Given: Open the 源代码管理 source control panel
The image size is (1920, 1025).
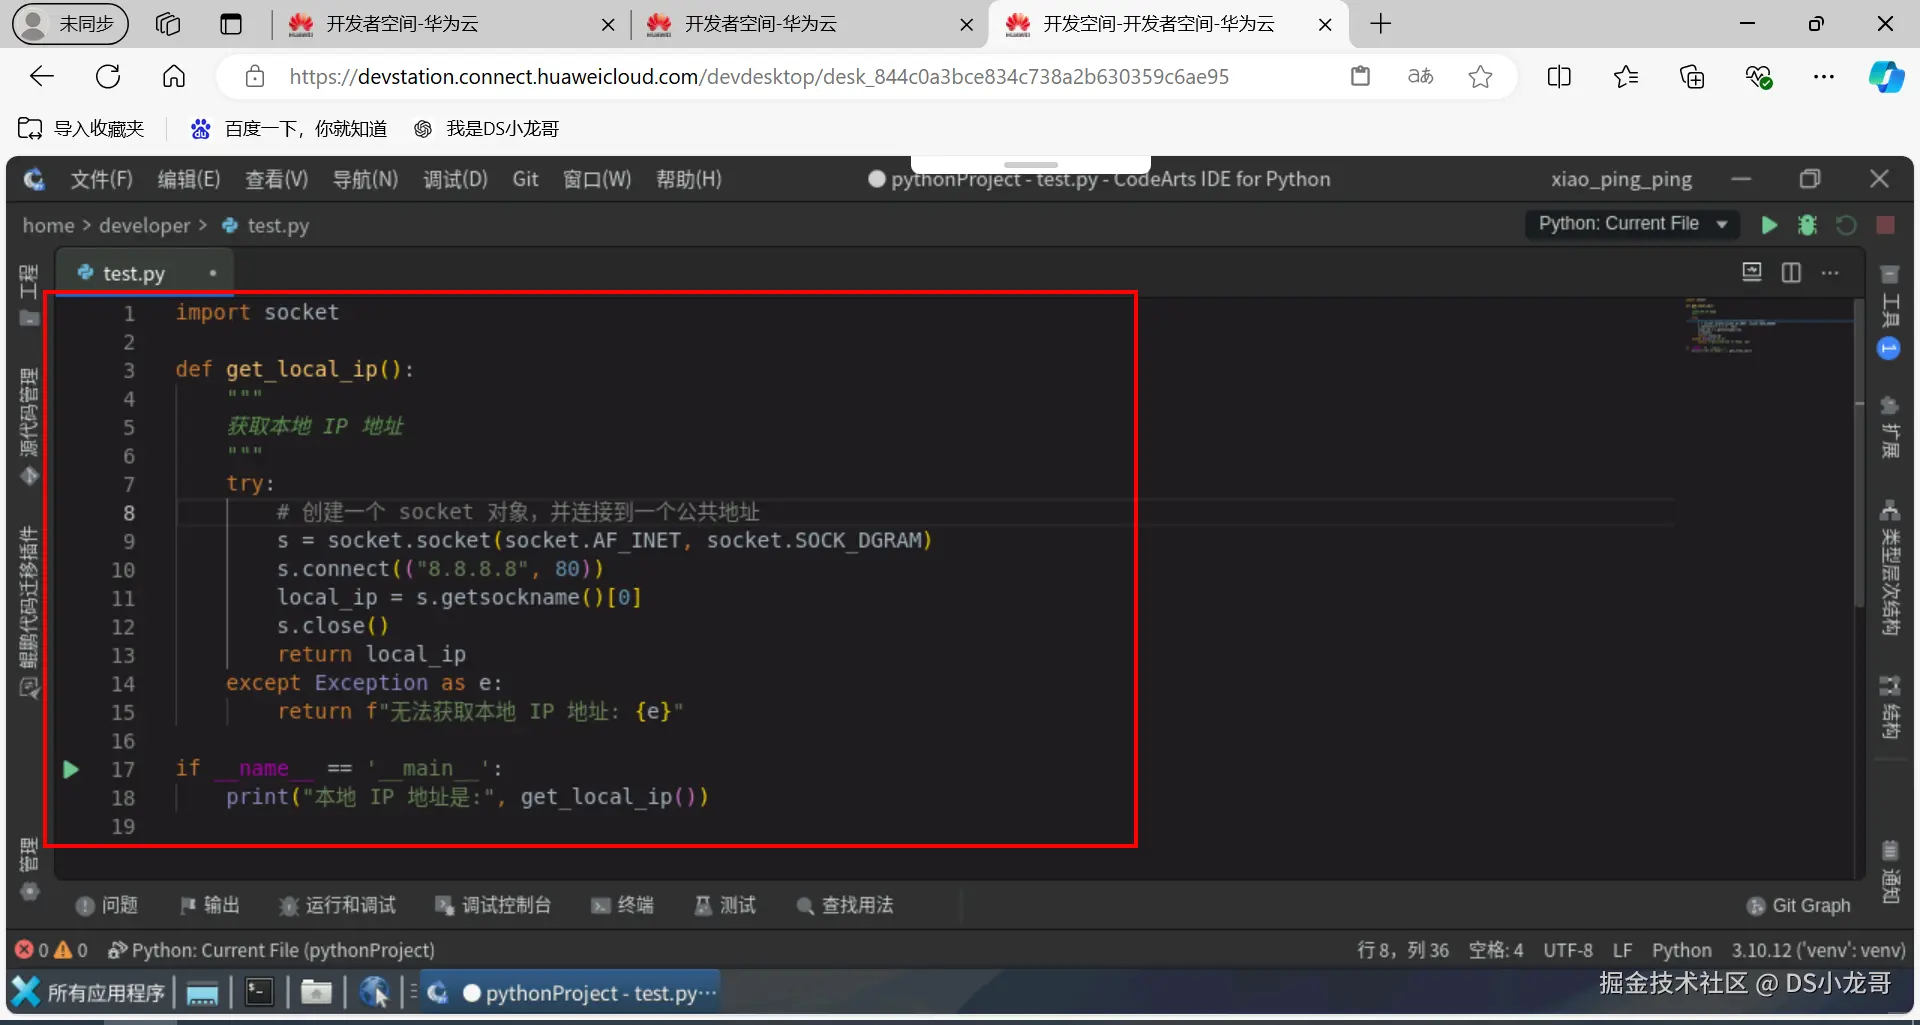Looking at the screenshot, I should click(x=29, y=425).
